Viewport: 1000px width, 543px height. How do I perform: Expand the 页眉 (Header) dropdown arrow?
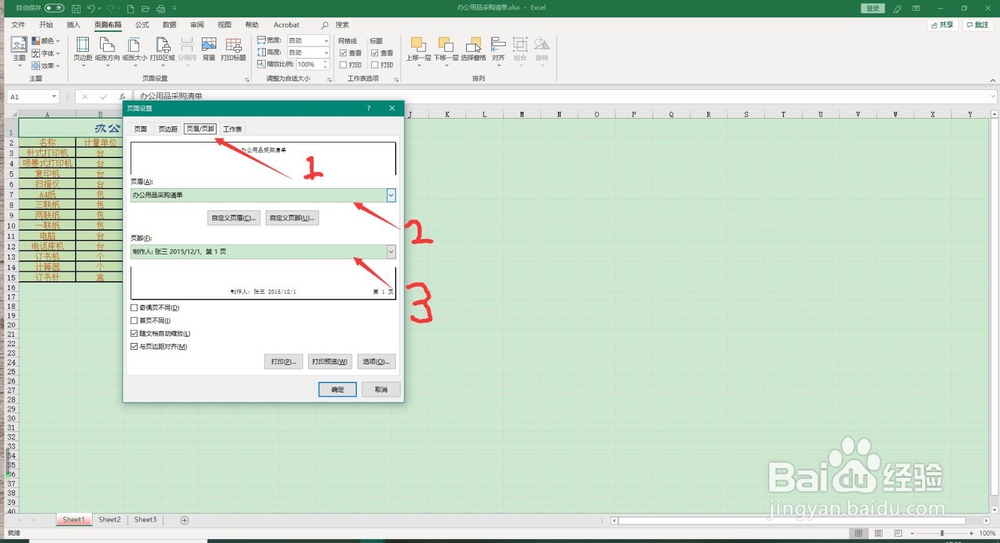[x=391, y=195]
